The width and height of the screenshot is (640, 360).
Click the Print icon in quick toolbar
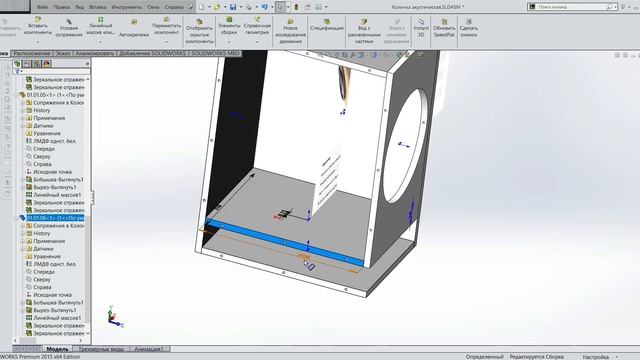pyautogui.click(x=249, y=7)
